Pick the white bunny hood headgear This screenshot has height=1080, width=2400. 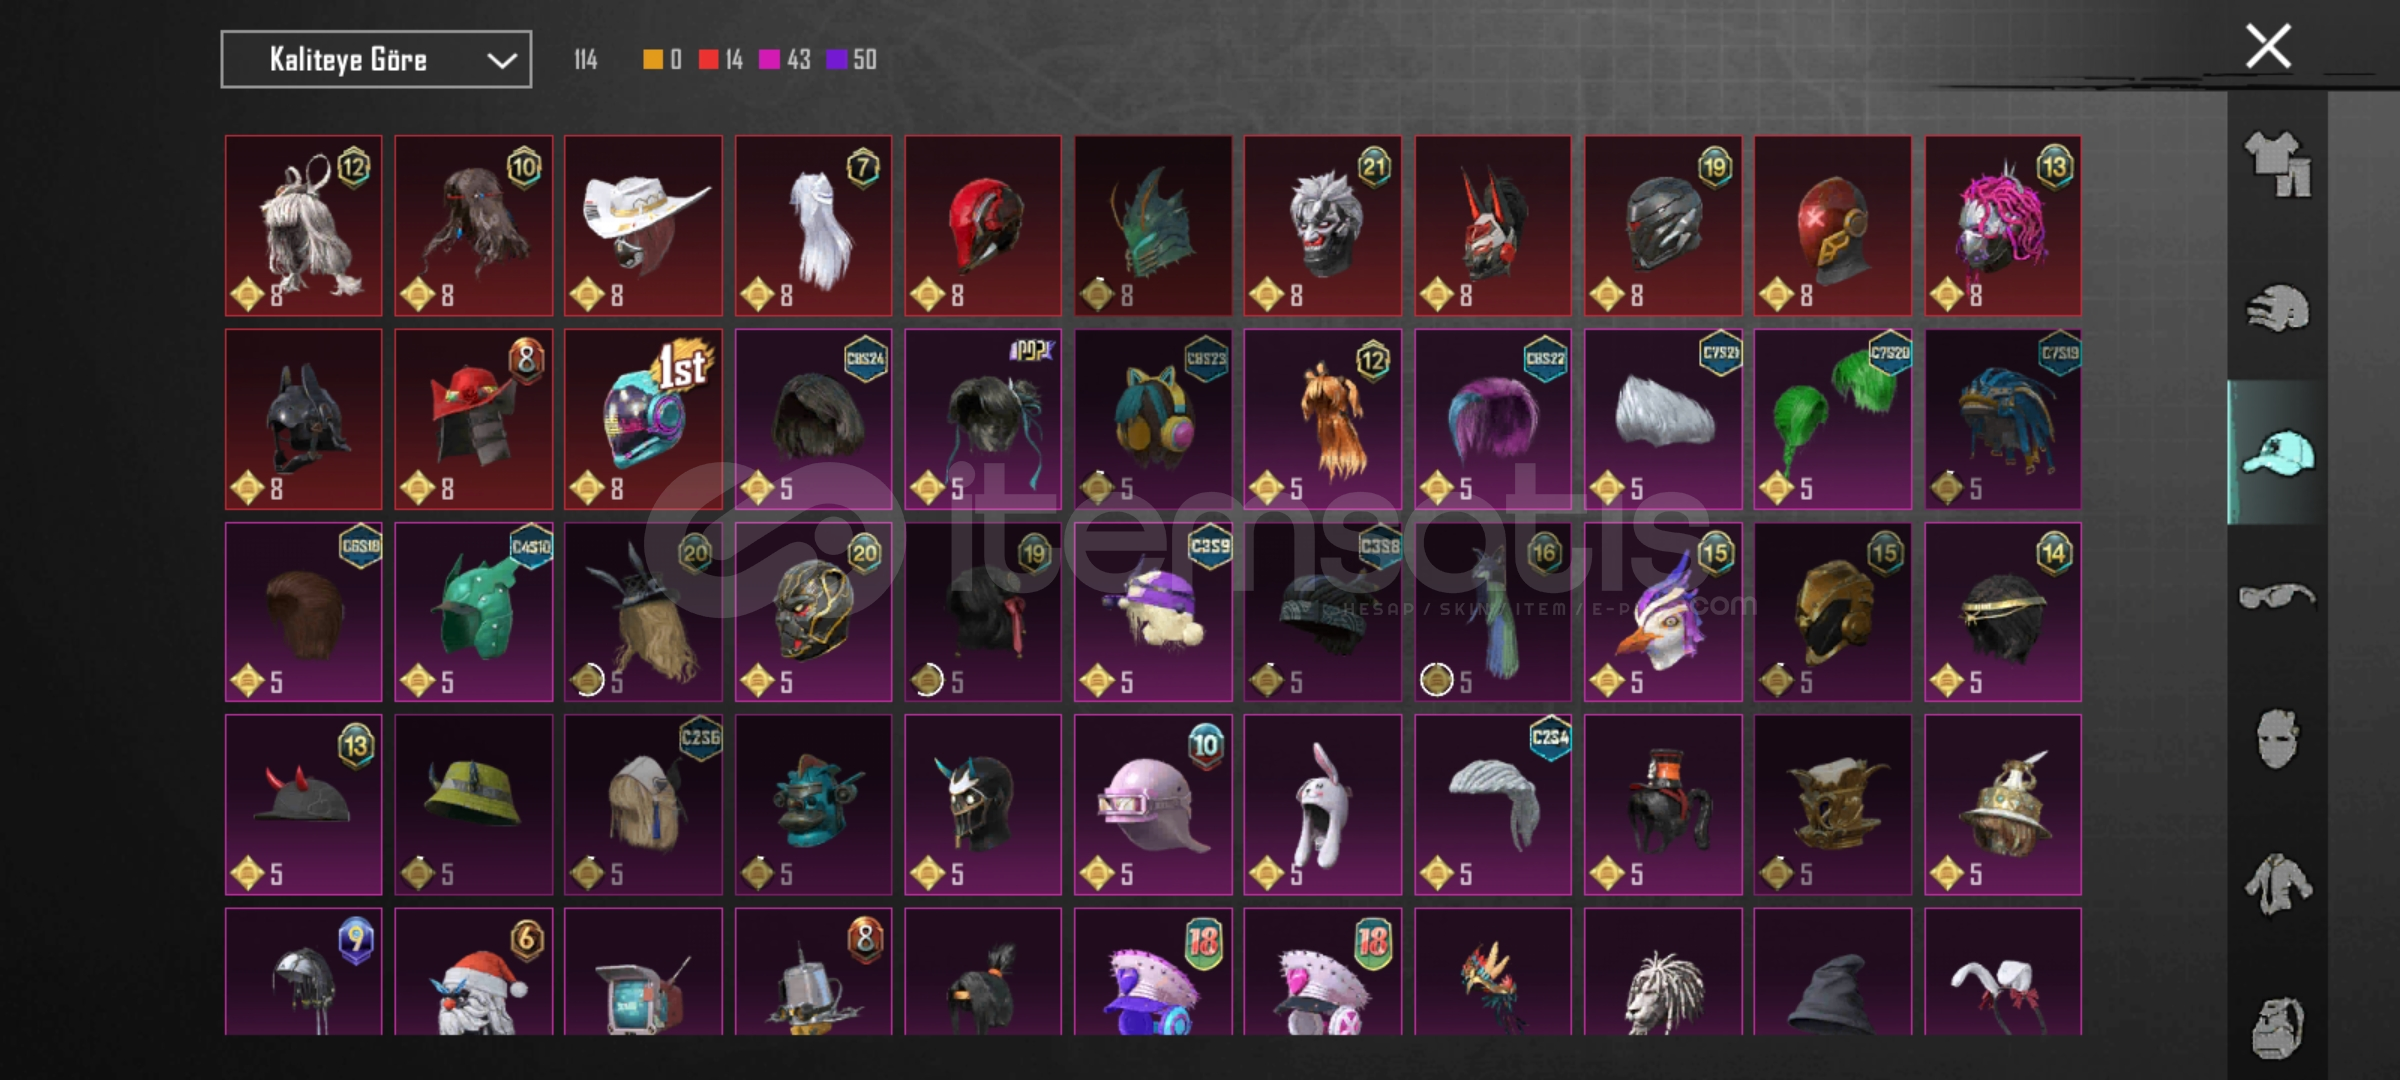(1323, 805)
